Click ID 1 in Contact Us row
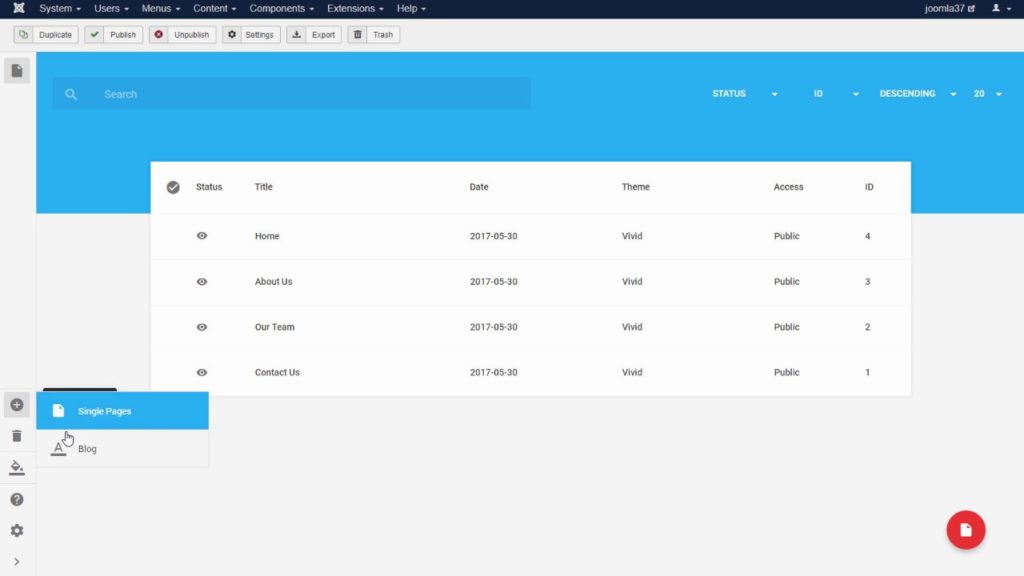The height and width of the screenshot is (576, 1024). pos(867,372)
